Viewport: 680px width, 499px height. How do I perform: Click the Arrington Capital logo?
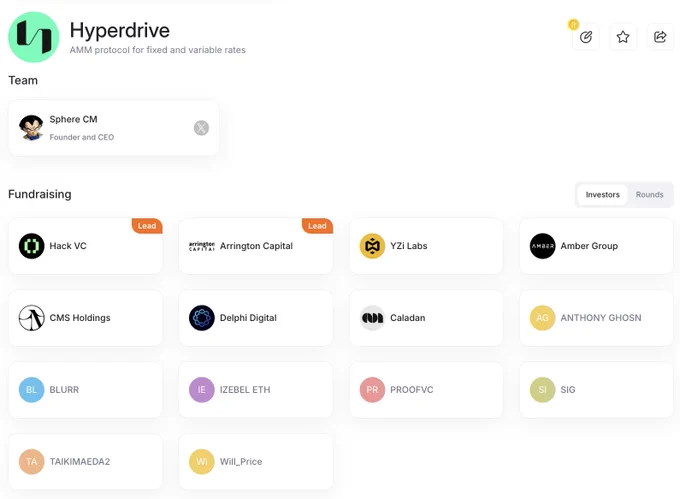coord(202,246)
